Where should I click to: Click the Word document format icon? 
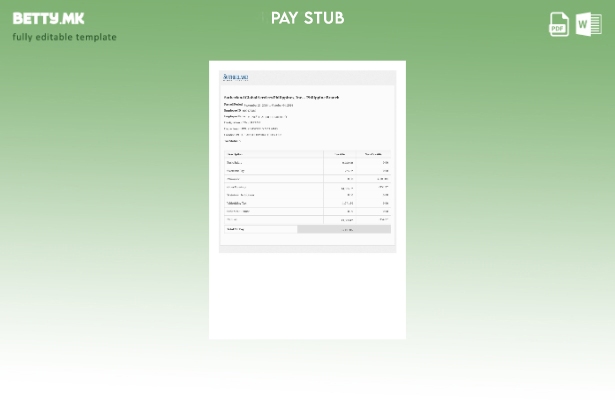pos(588,25)
